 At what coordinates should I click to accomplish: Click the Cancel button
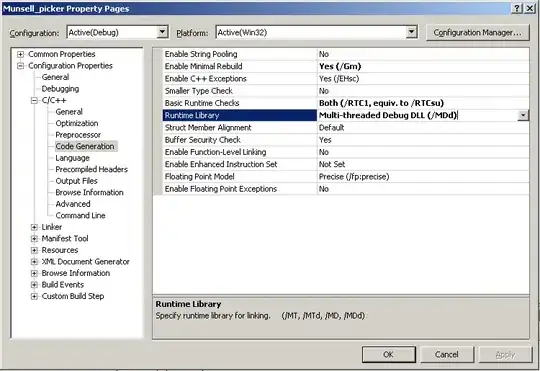point(447,354)
